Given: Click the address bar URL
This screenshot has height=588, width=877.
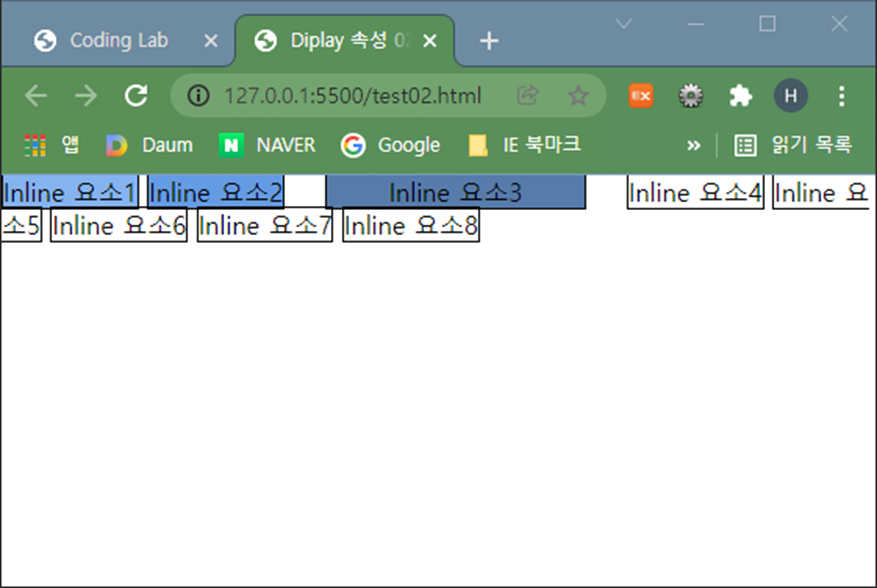Looking at the screenshot, I should click(x=352, y=96).
